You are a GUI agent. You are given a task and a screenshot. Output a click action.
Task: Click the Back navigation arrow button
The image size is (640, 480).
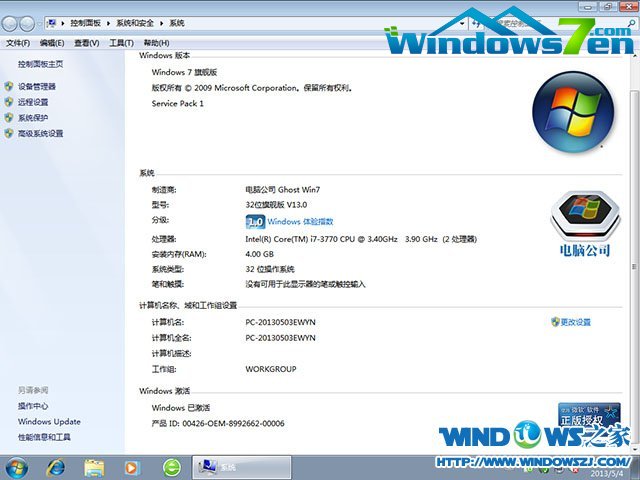(9, 24)
